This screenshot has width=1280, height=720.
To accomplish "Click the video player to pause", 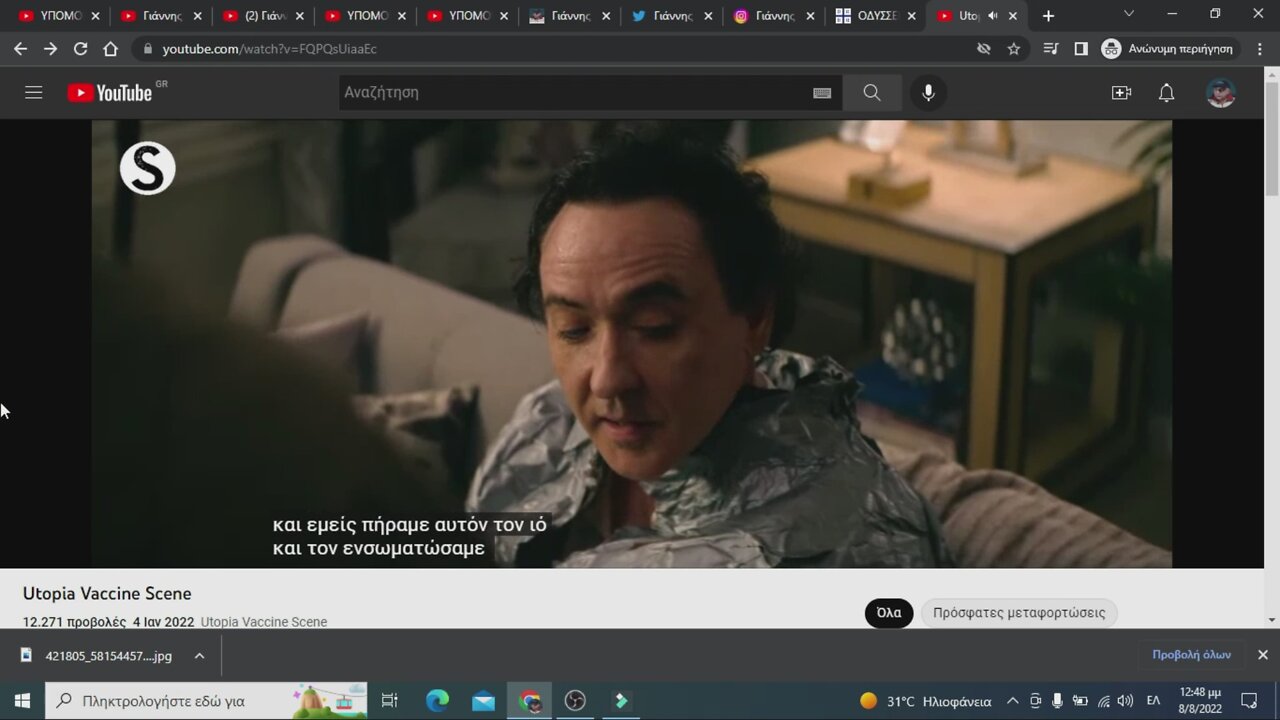I will (632, 344).
